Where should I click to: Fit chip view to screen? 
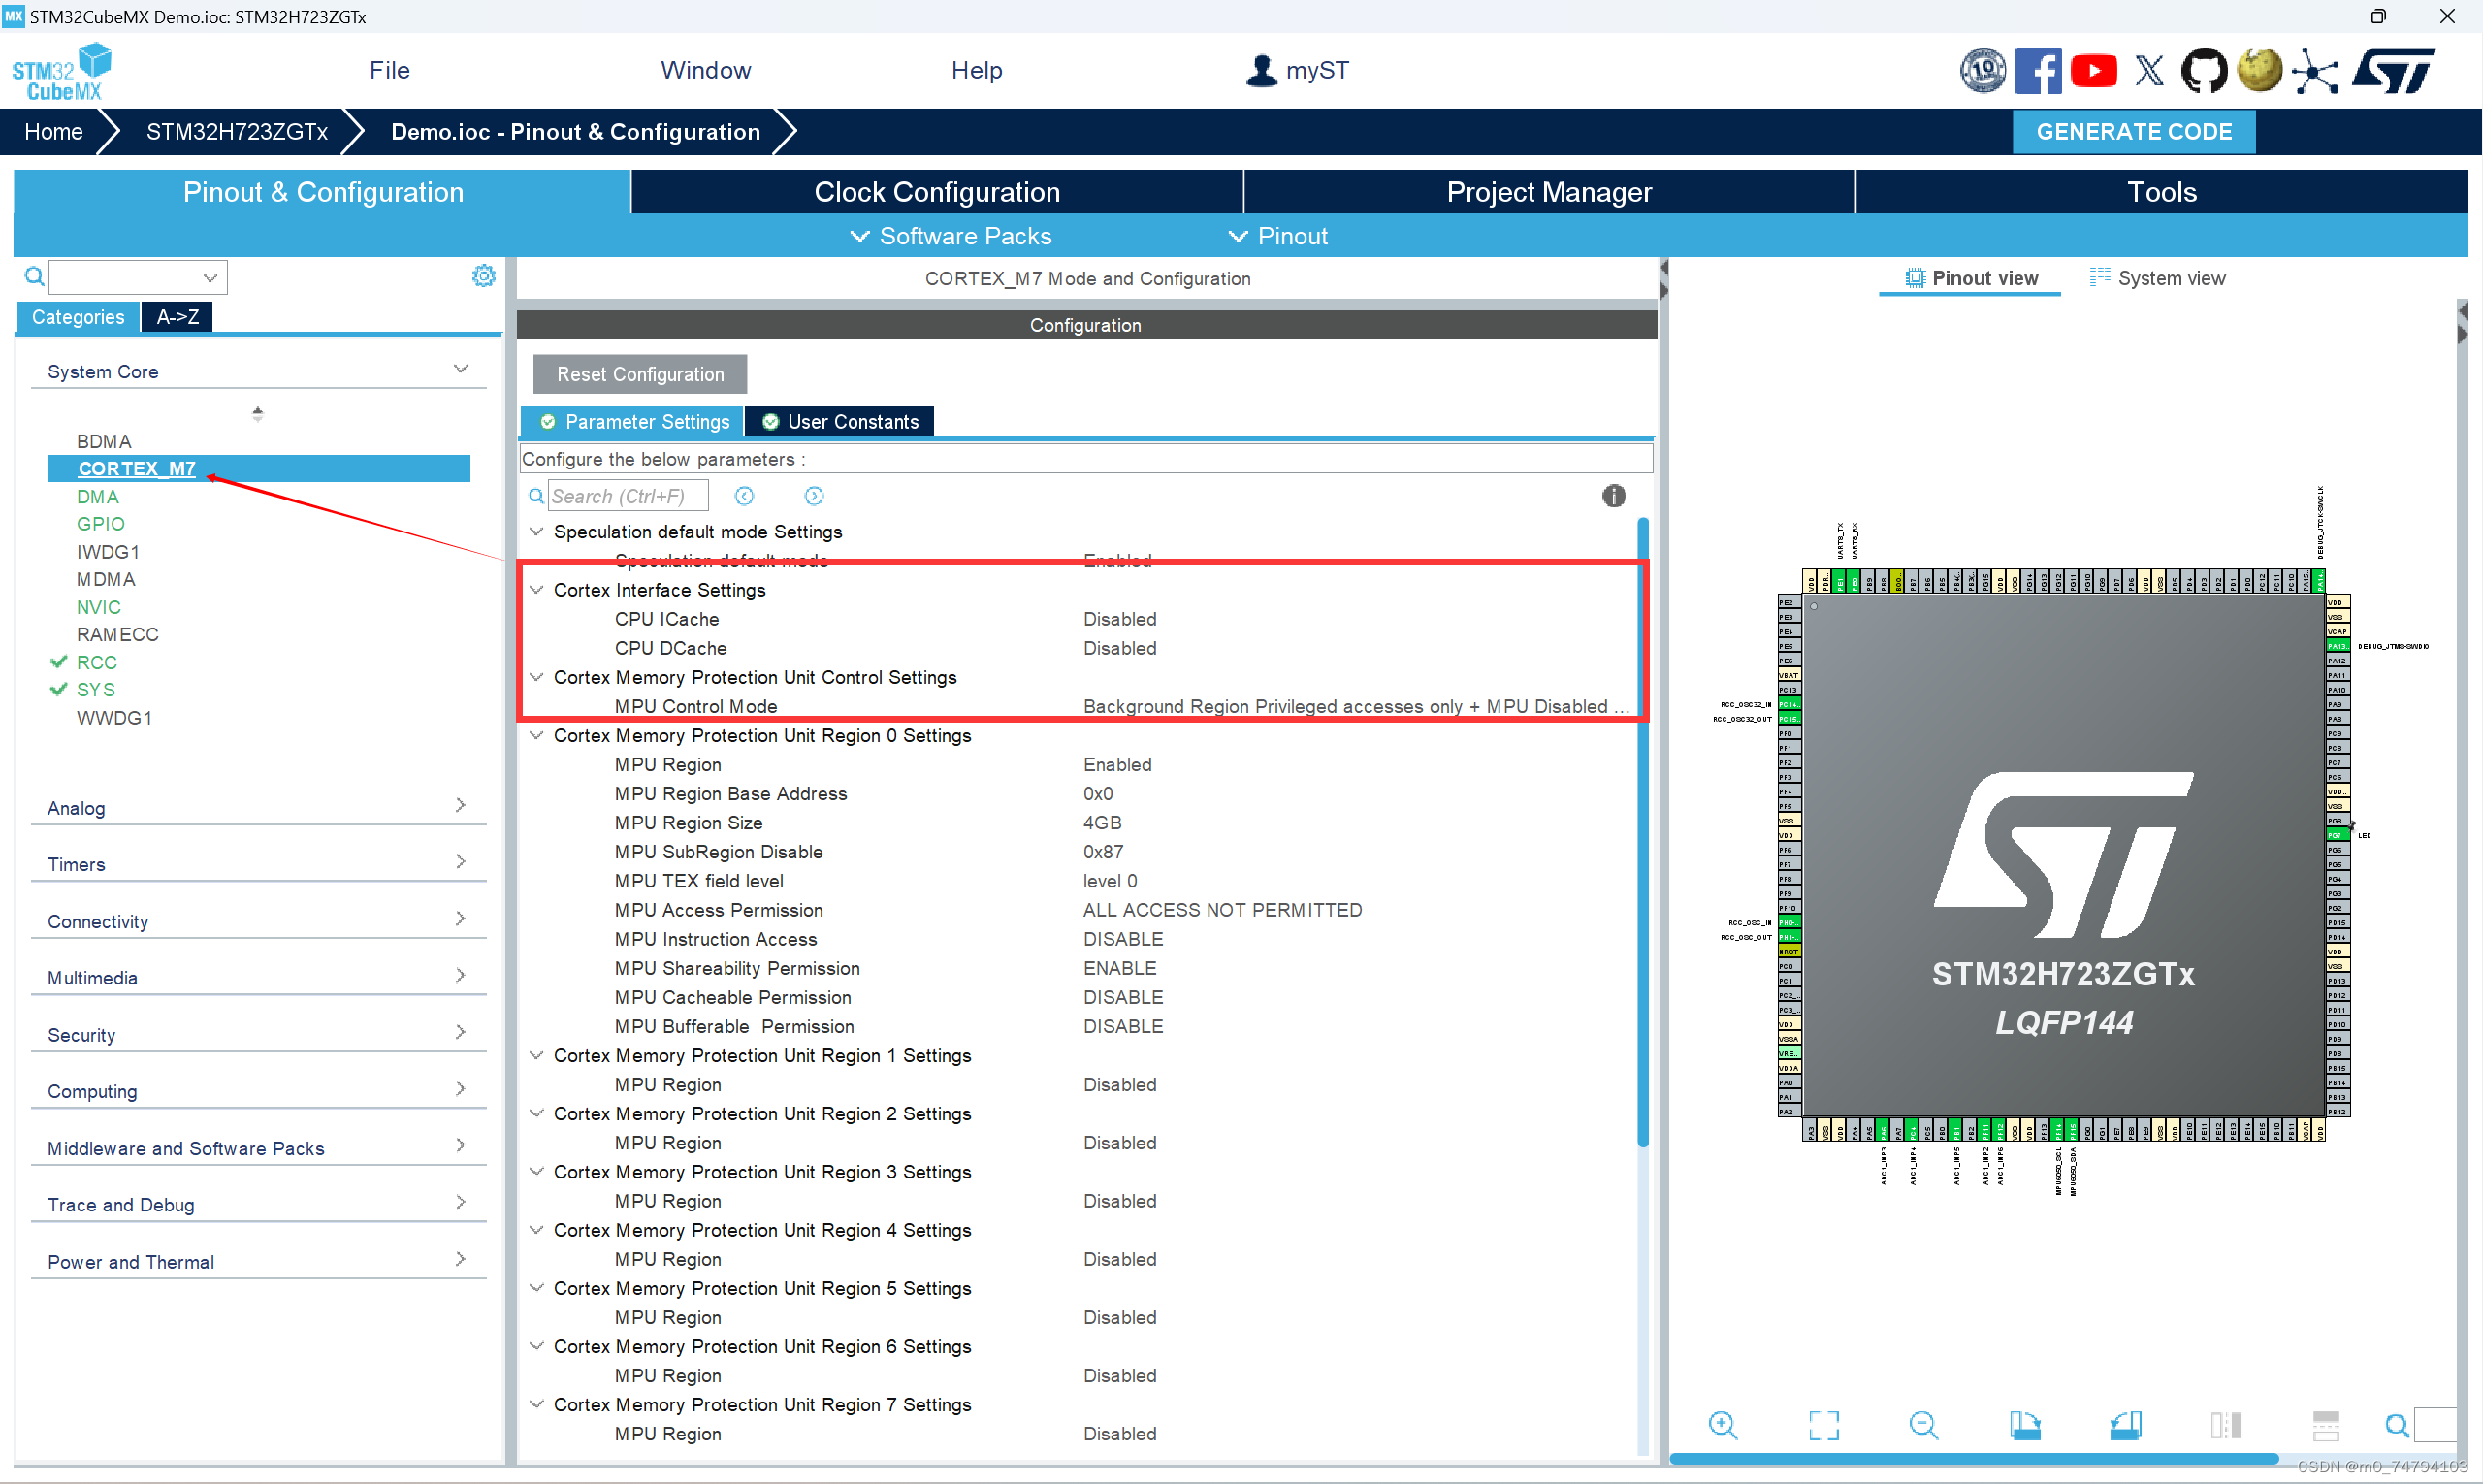point(1823,1425)
